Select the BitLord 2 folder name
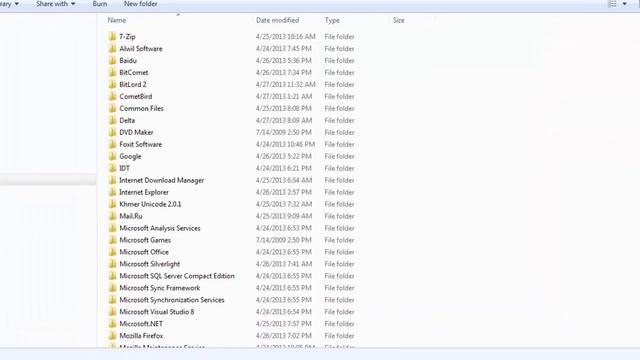The image size is (640, 360). point(133,84)
